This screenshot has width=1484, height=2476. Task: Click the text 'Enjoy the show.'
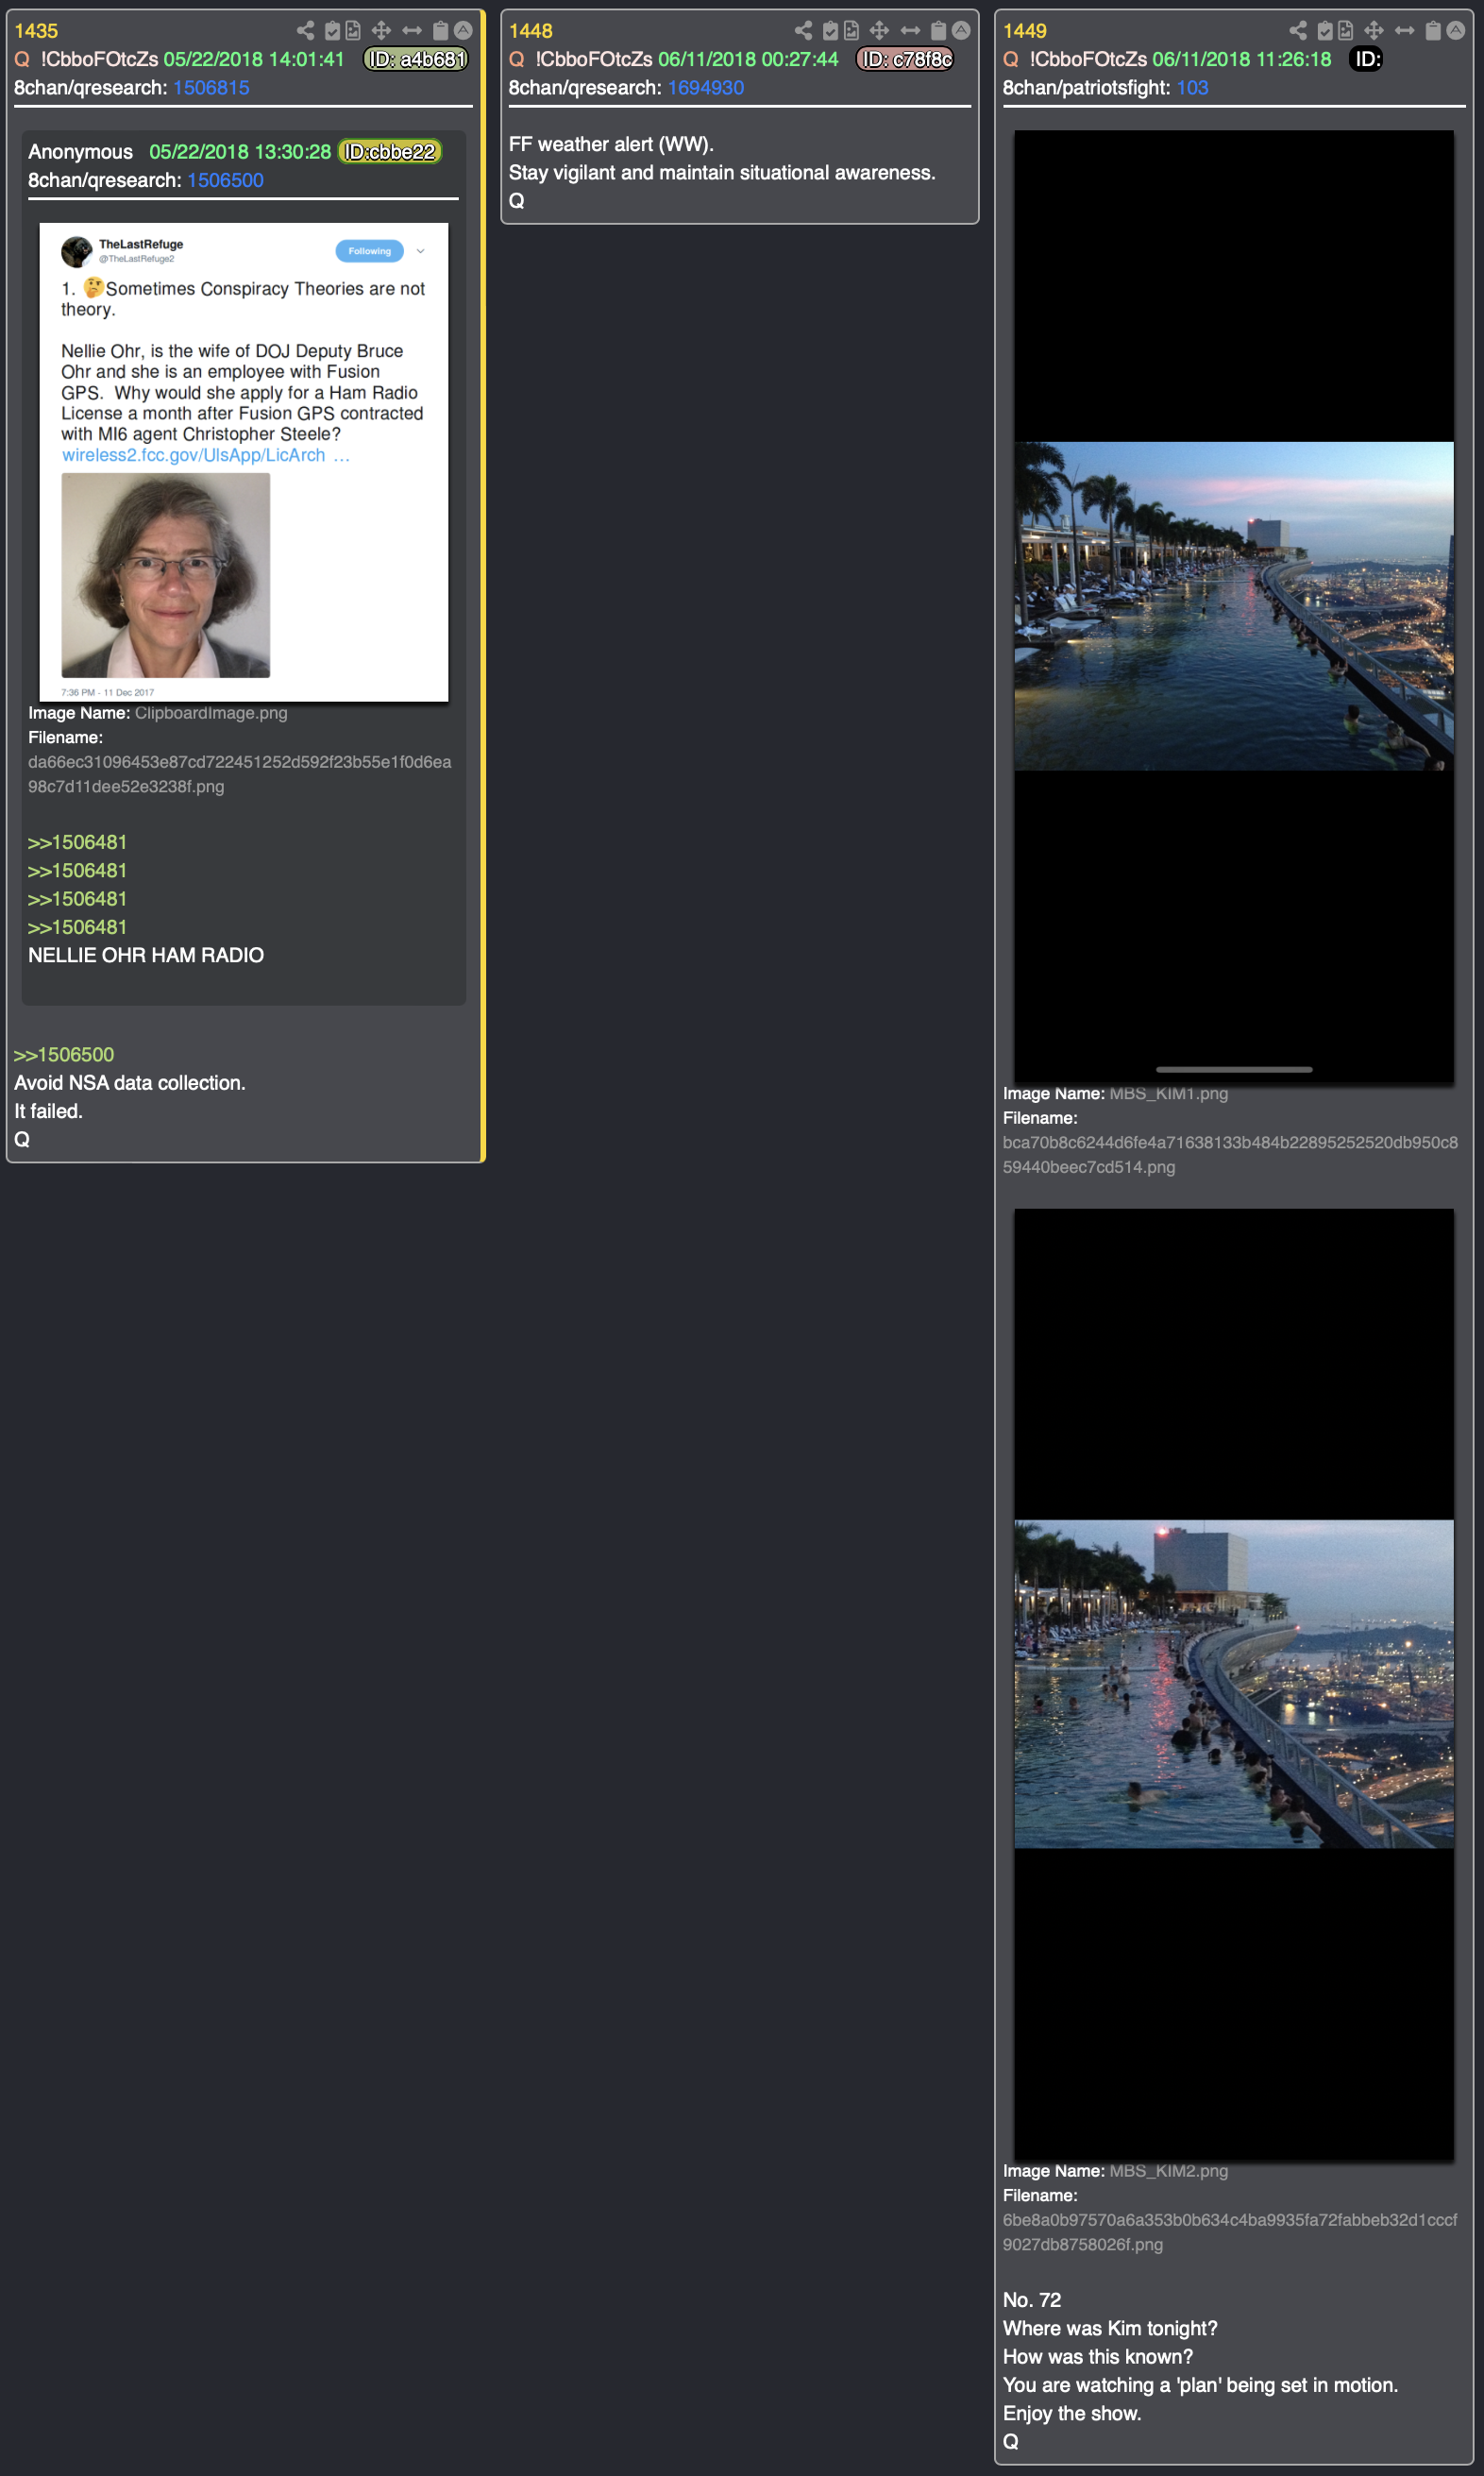[x=1072, y=2413]
